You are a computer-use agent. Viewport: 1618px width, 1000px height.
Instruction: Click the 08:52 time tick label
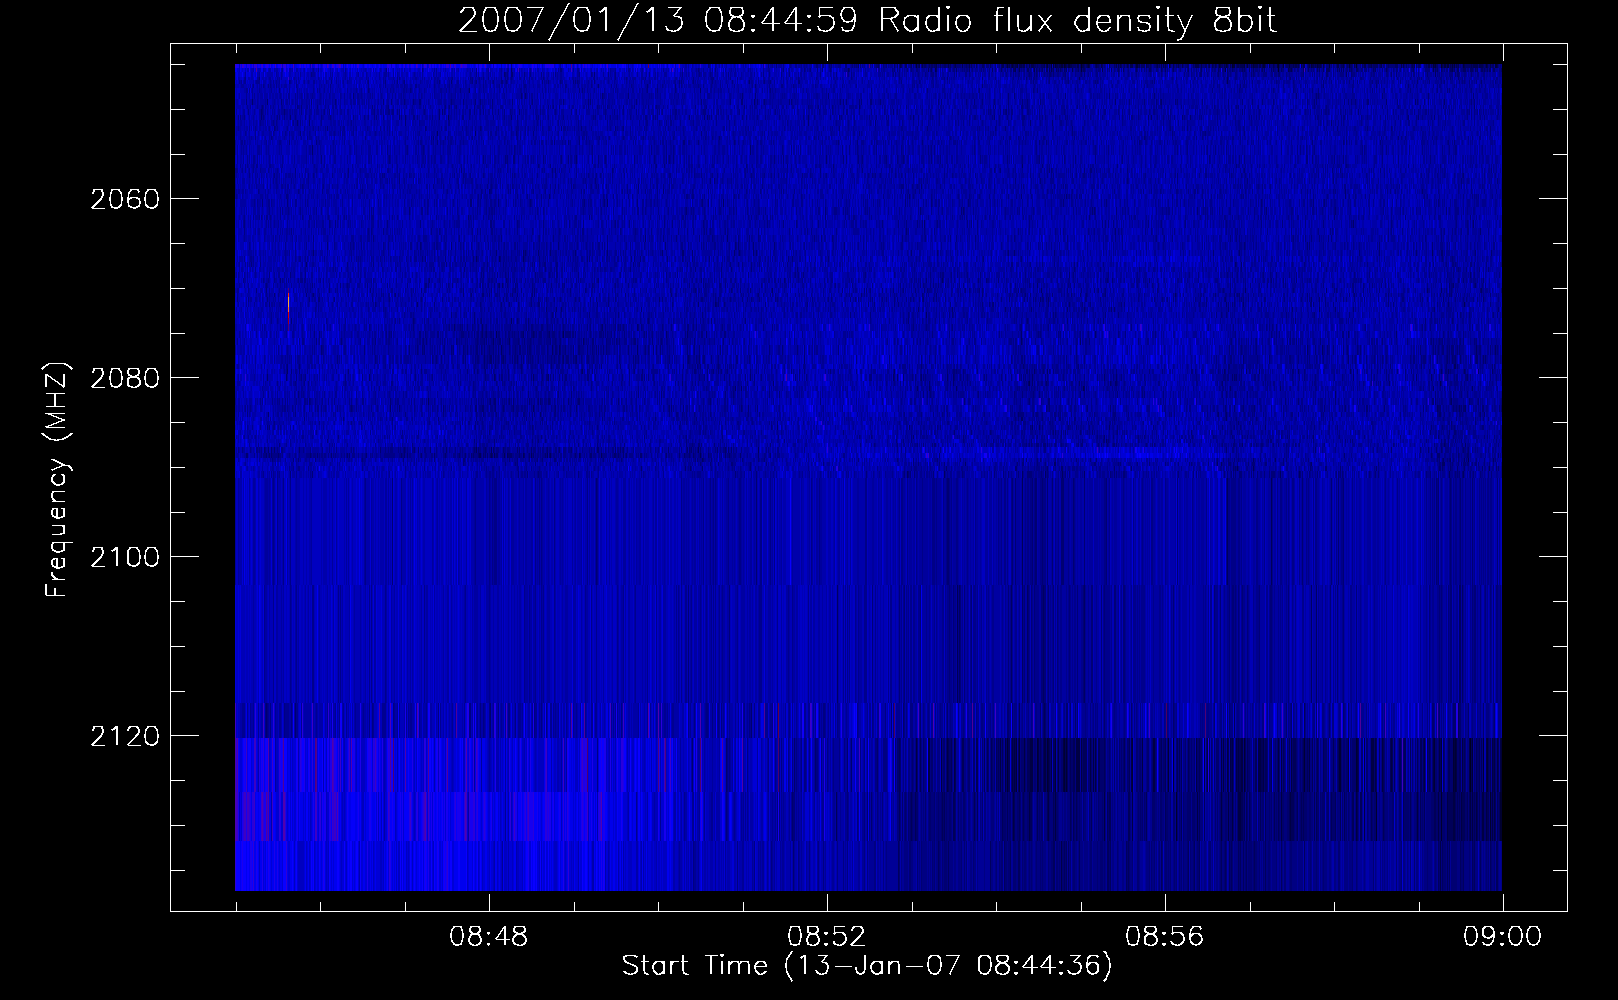pos(827,937)
